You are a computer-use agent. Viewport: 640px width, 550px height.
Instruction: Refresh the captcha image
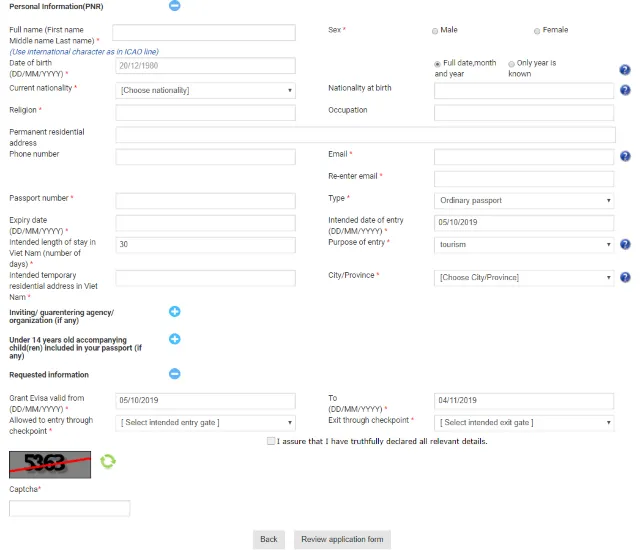[x=108, y=461]
